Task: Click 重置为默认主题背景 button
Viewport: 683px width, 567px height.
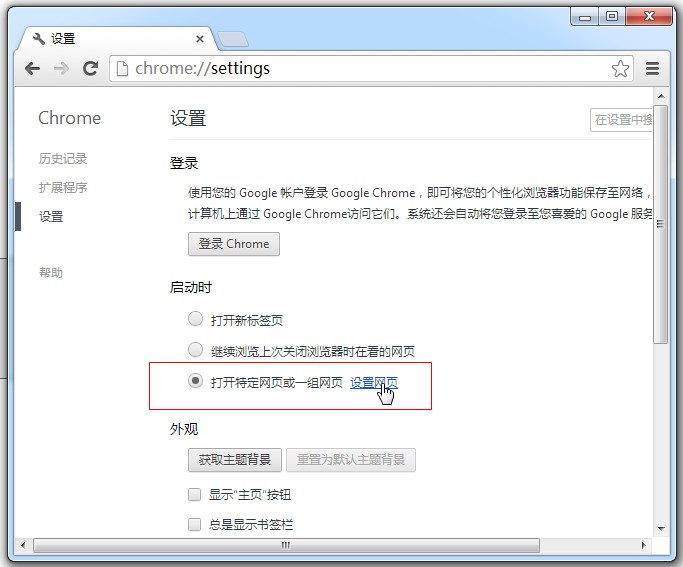Action: [351, 460]
